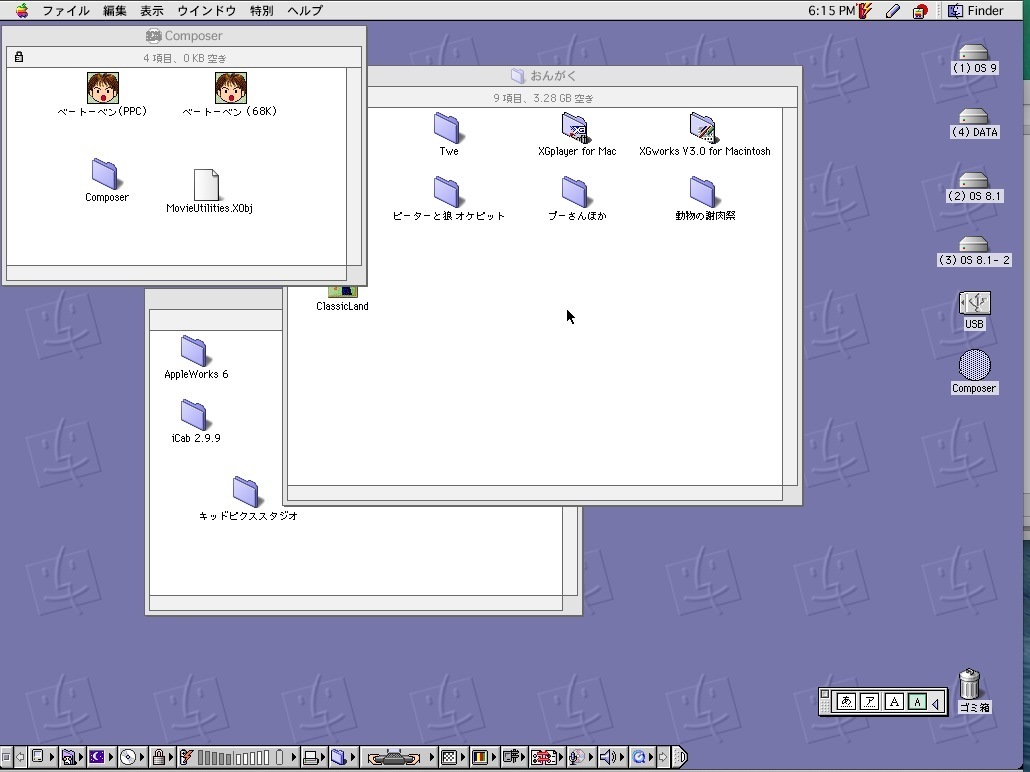Open the 特別 menu
This screenshot has height=772, width=1030.
[x=261, y=11]
